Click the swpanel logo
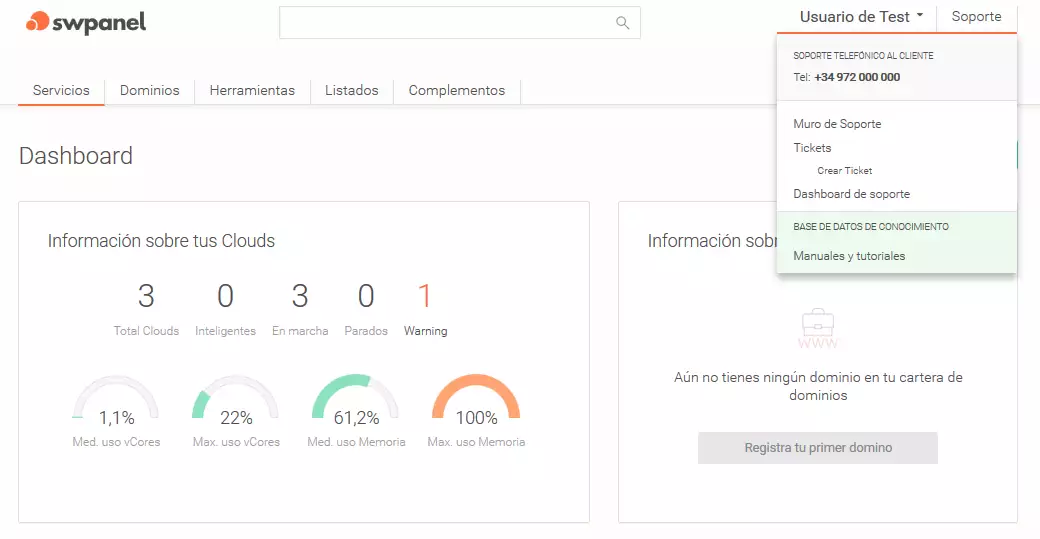 [86, 22]
